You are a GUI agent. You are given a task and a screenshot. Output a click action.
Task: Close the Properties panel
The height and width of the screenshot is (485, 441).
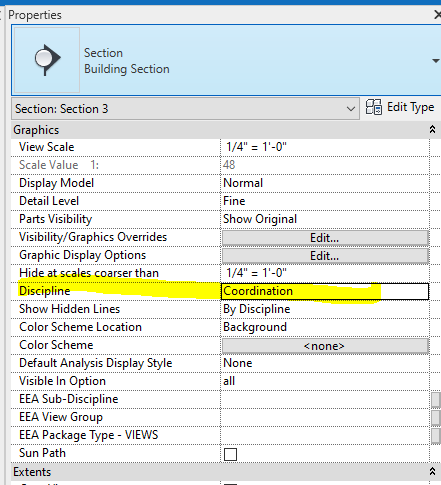pos(437,15)
